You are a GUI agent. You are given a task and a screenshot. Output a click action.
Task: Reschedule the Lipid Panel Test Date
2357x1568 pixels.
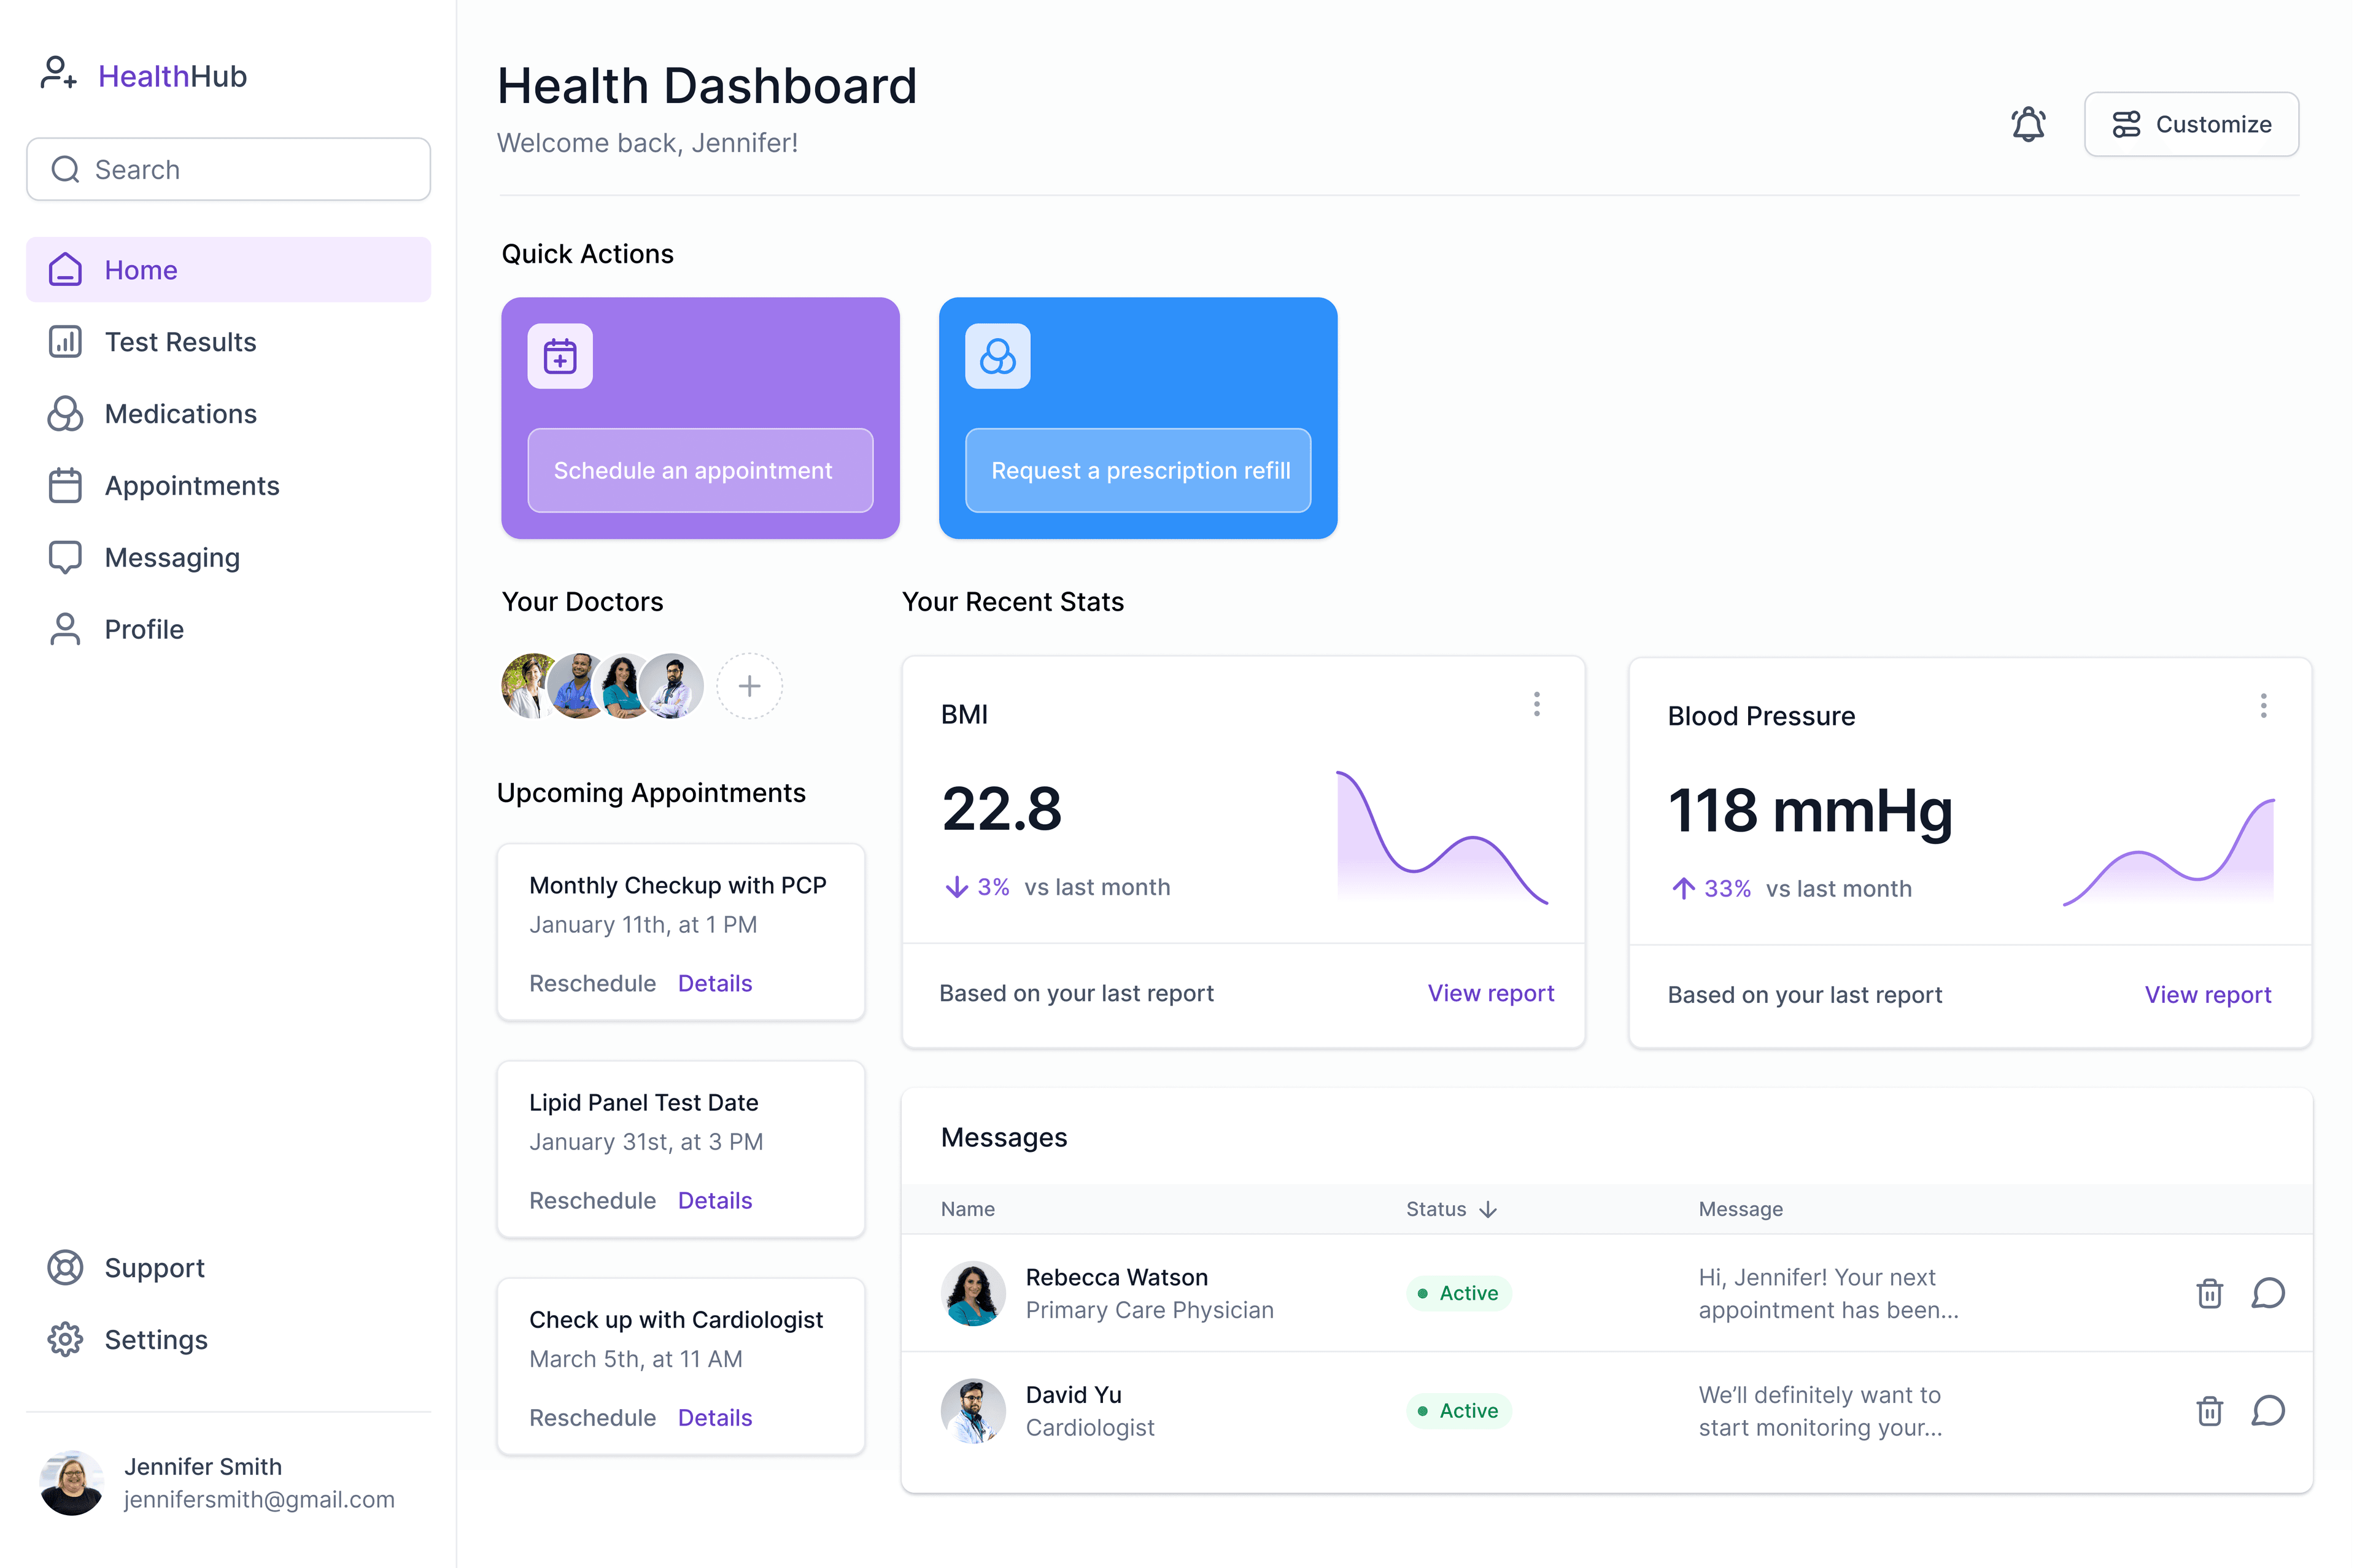point(592,1200)
